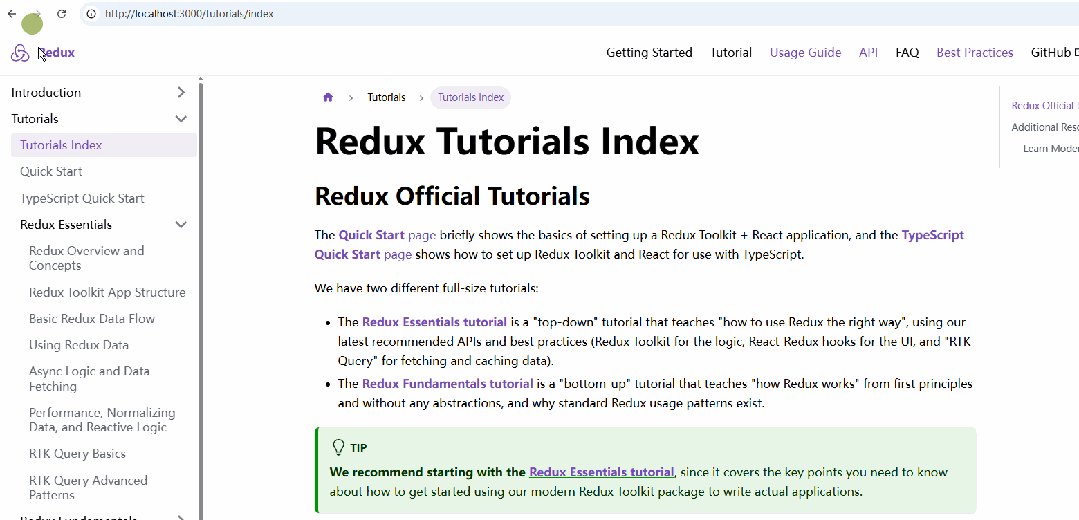
Task: Click the home icon in breadcrumbs
Action: [x=328, y=98]
